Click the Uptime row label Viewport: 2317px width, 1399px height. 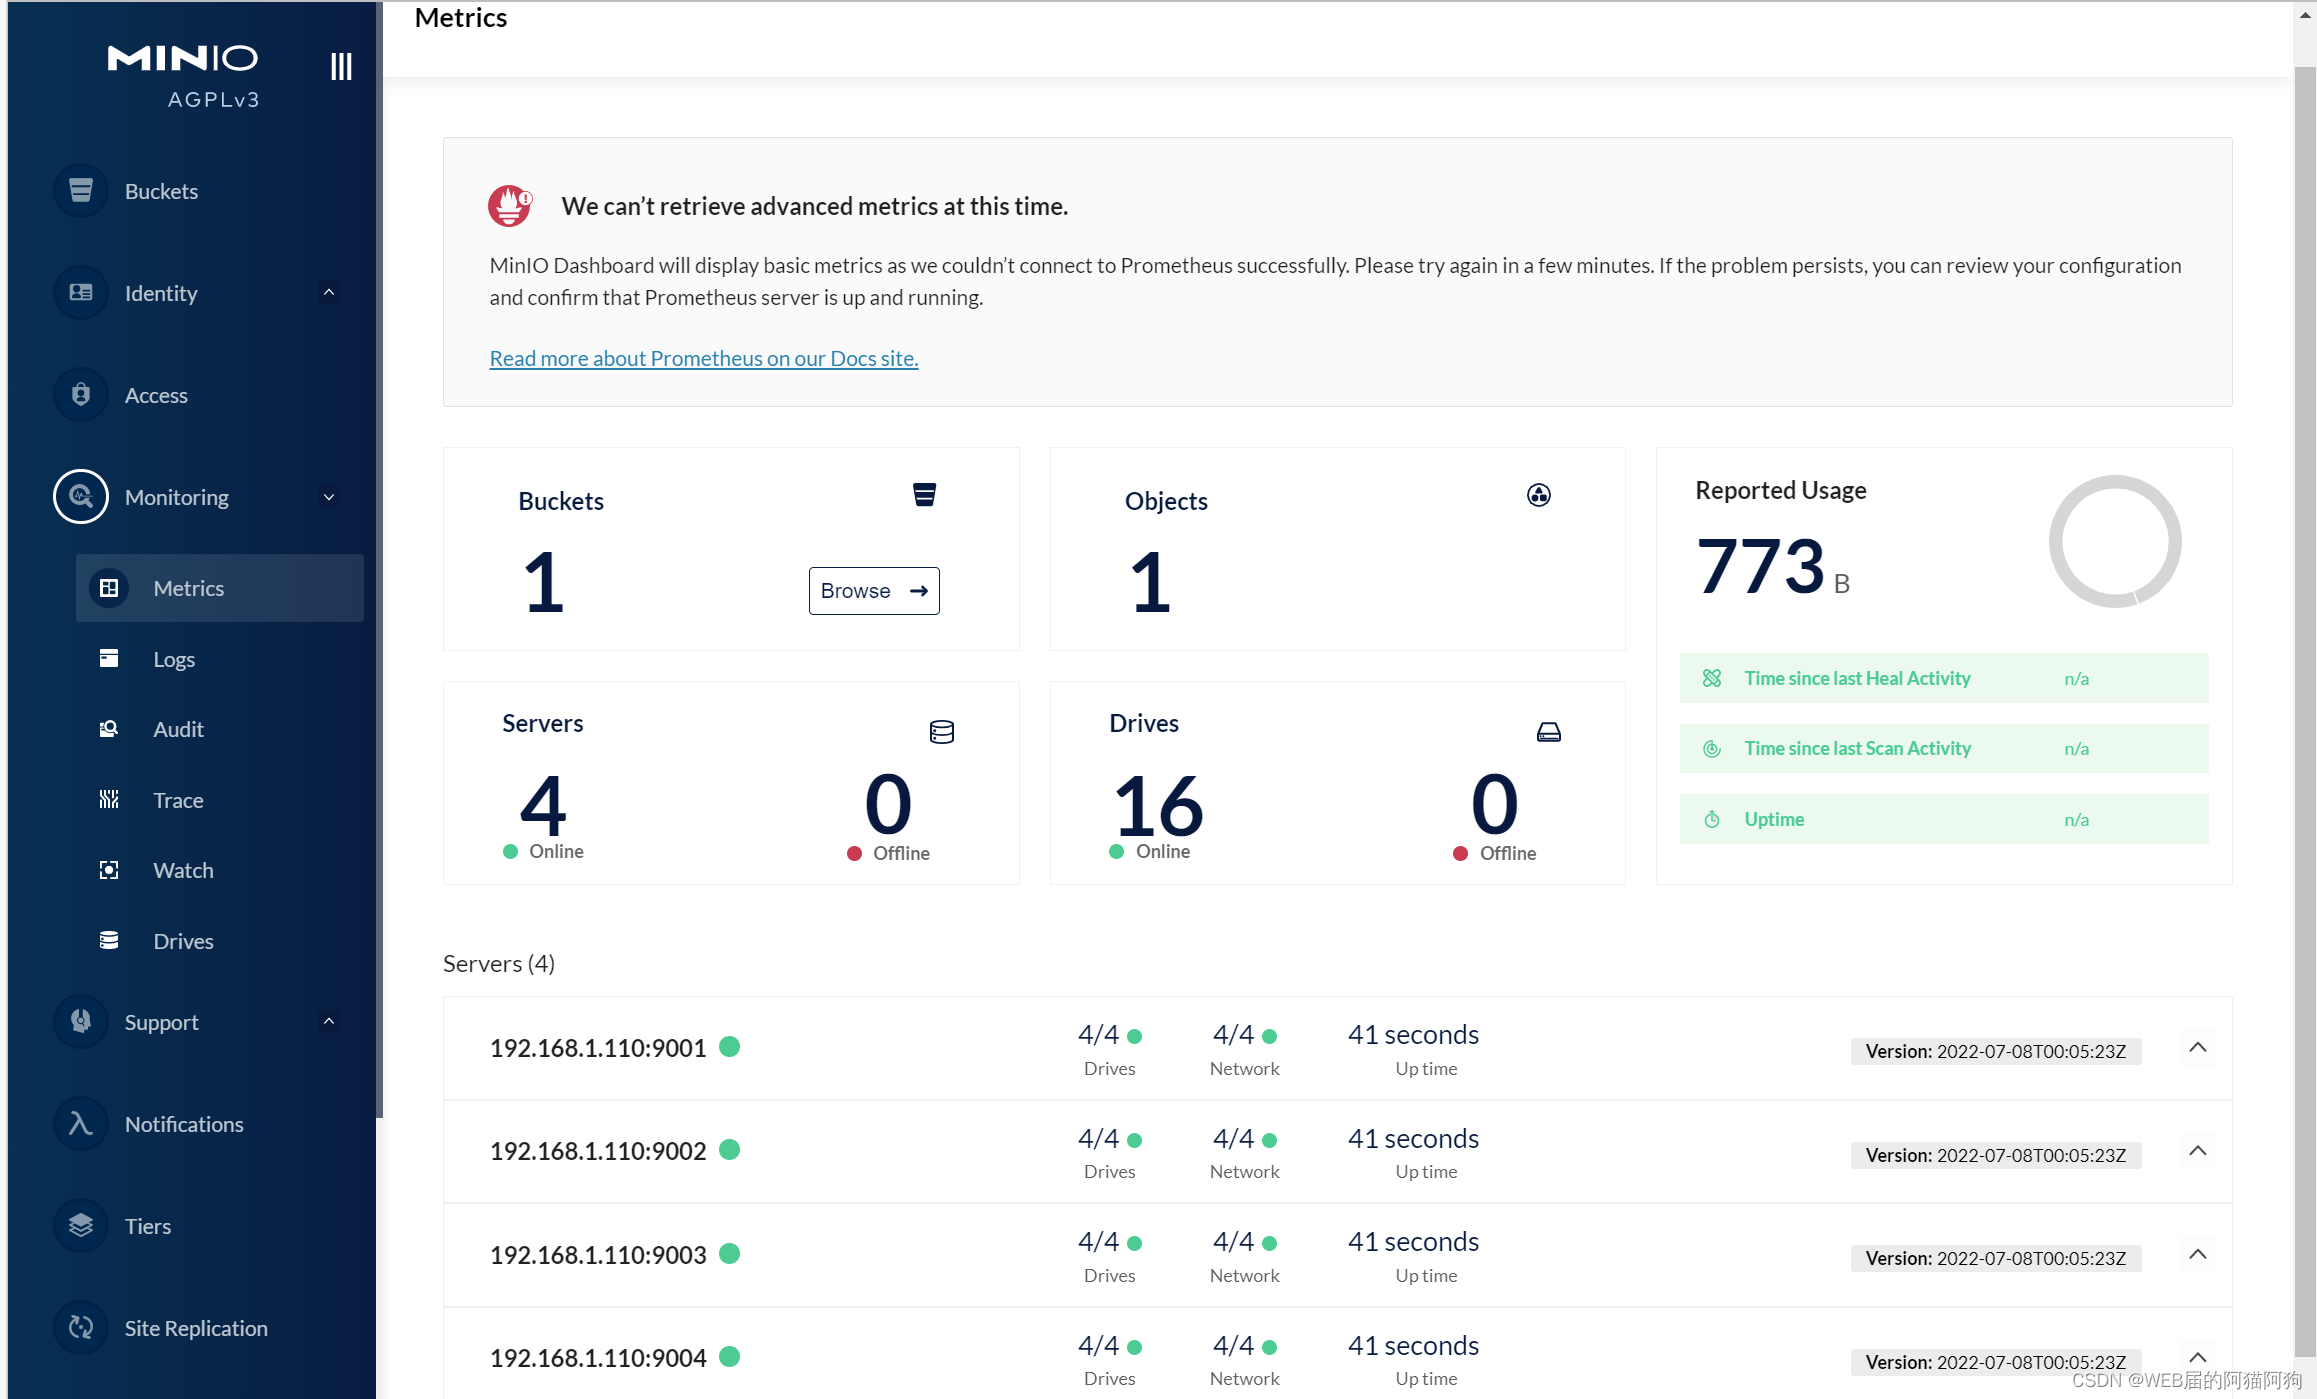tap(1774, 819)
